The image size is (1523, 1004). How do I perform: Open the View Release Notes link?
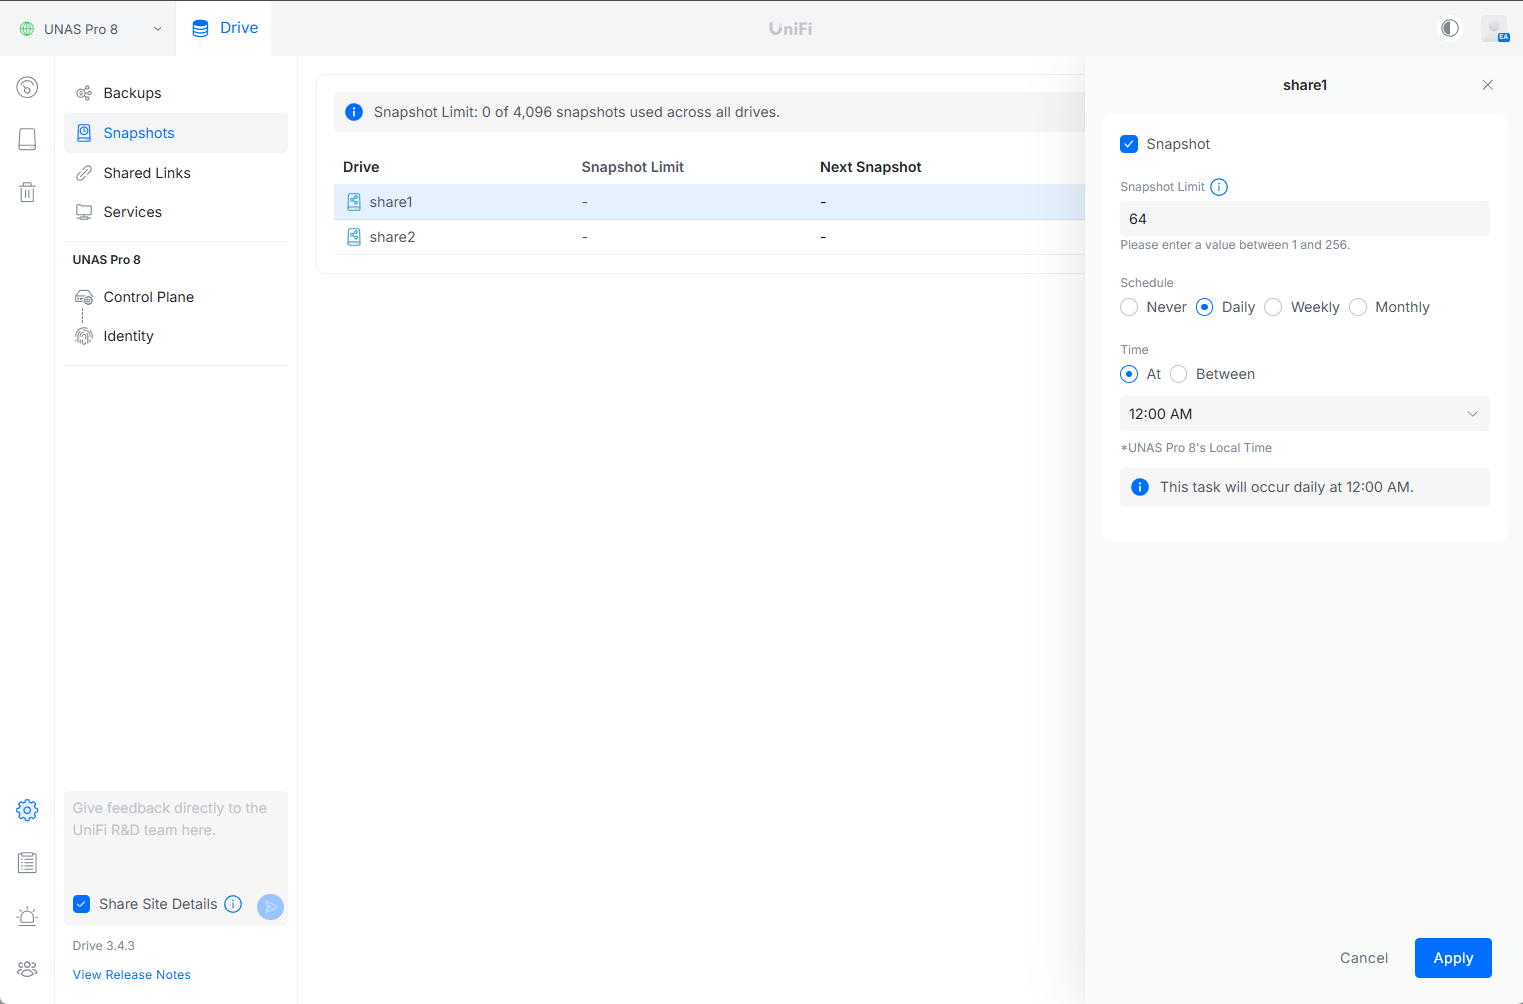131,975
